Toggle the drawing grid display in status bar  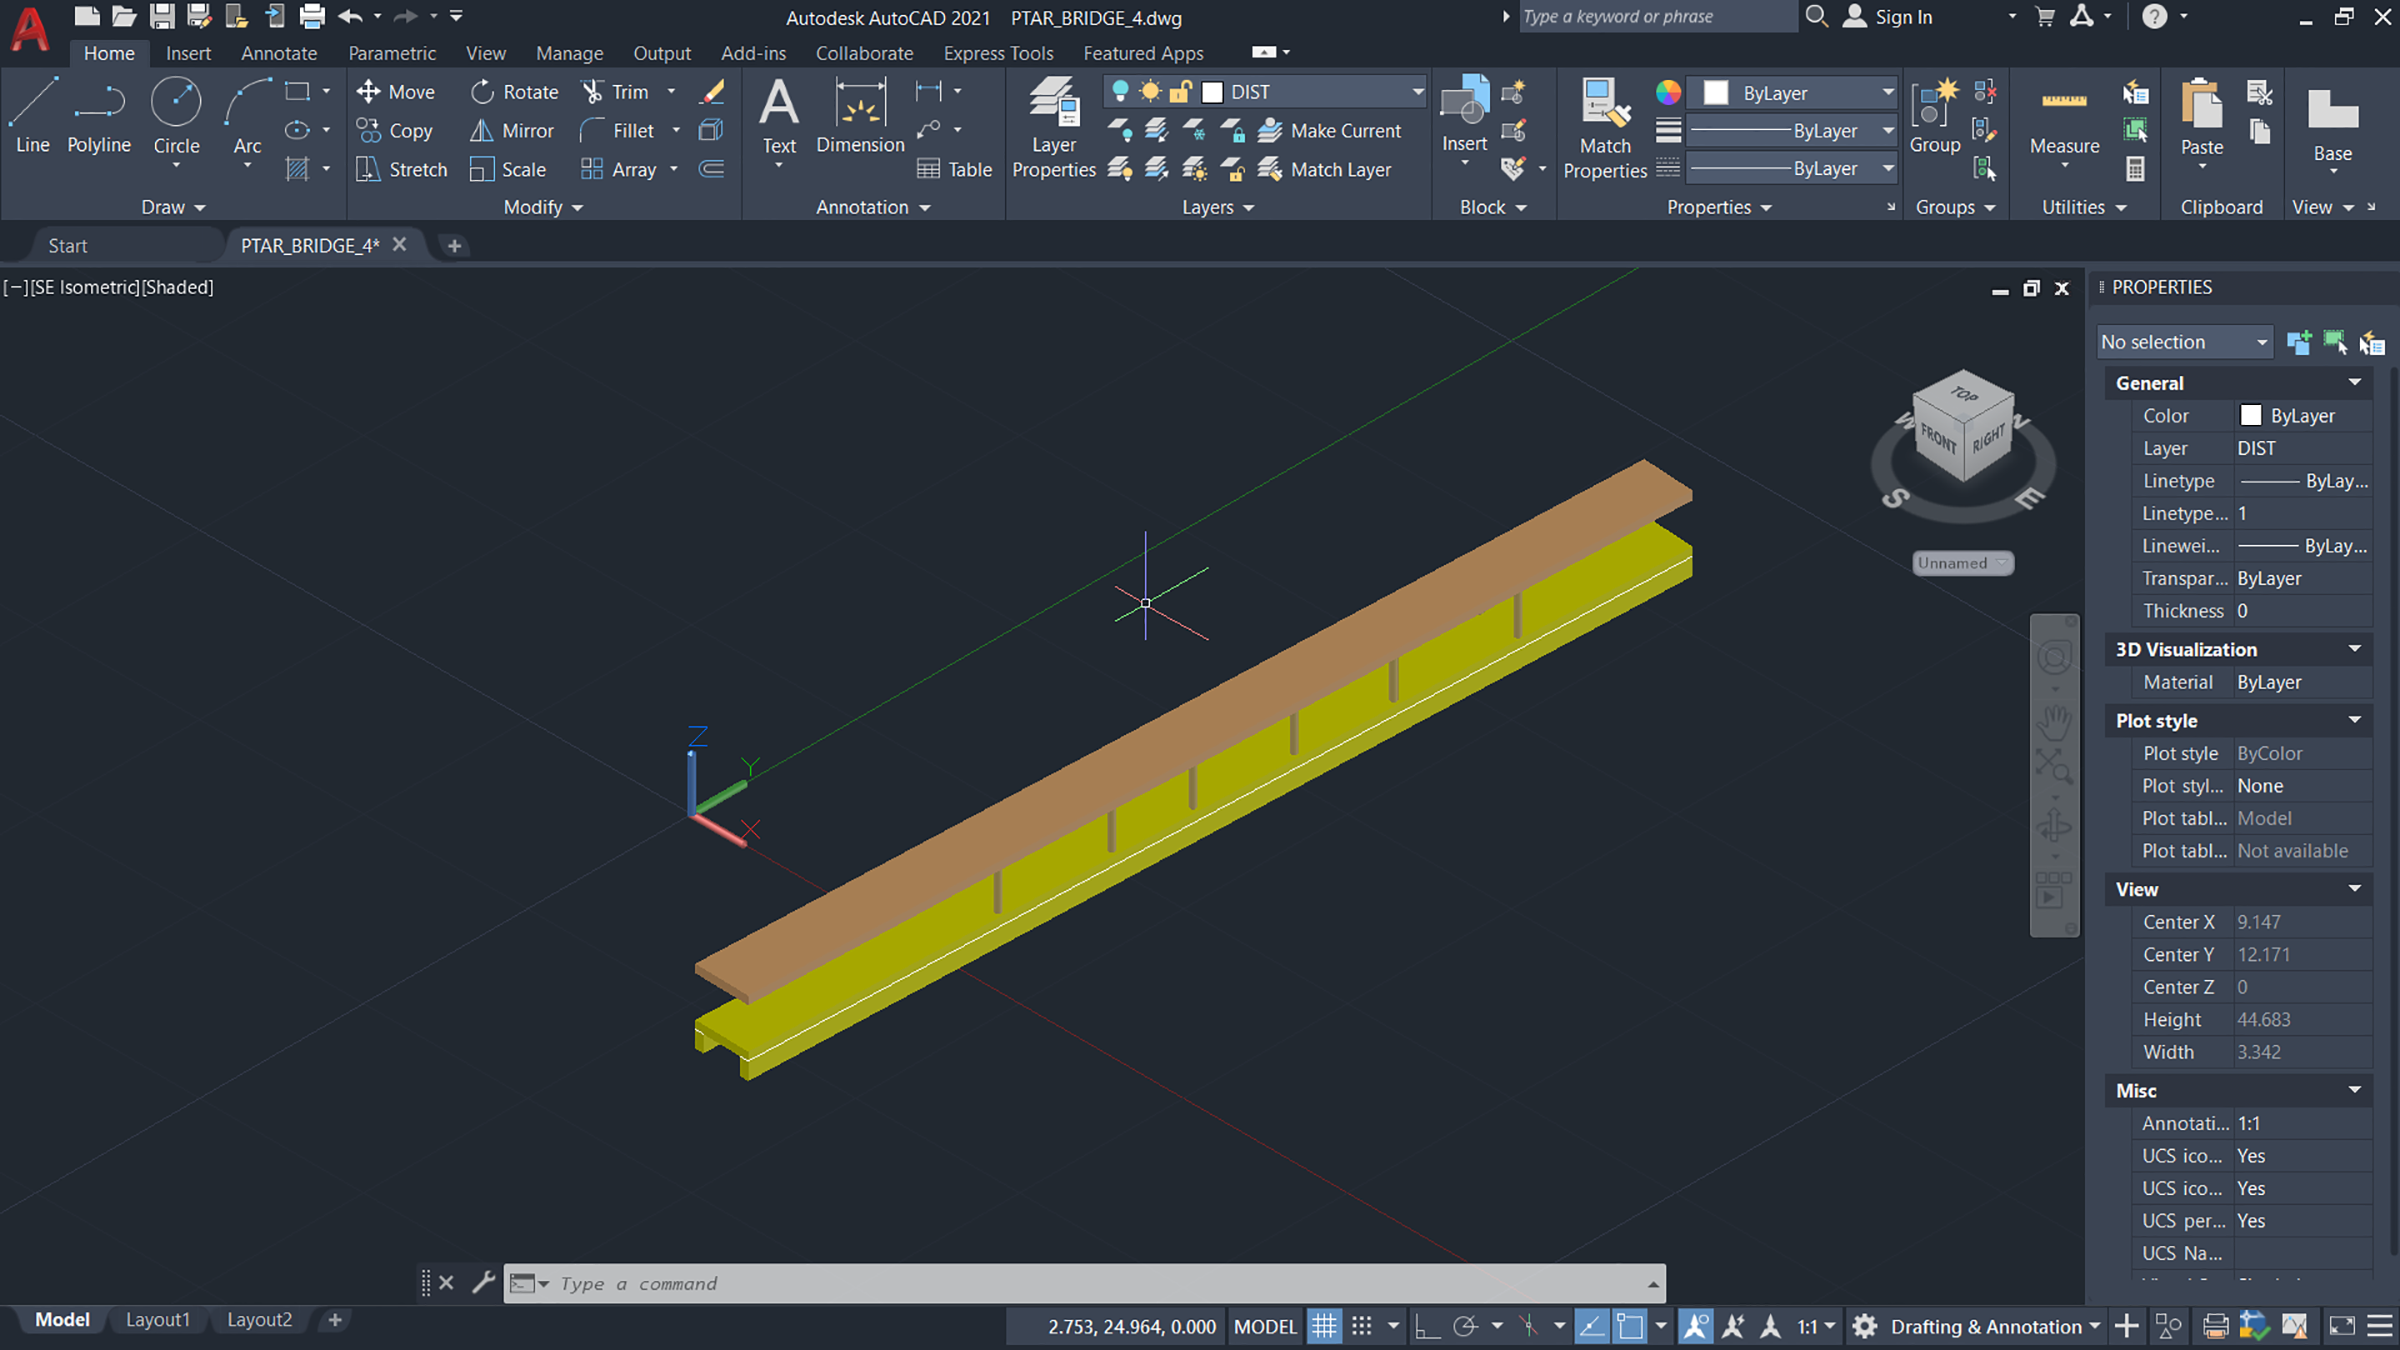click(x=1324, y=1326)
